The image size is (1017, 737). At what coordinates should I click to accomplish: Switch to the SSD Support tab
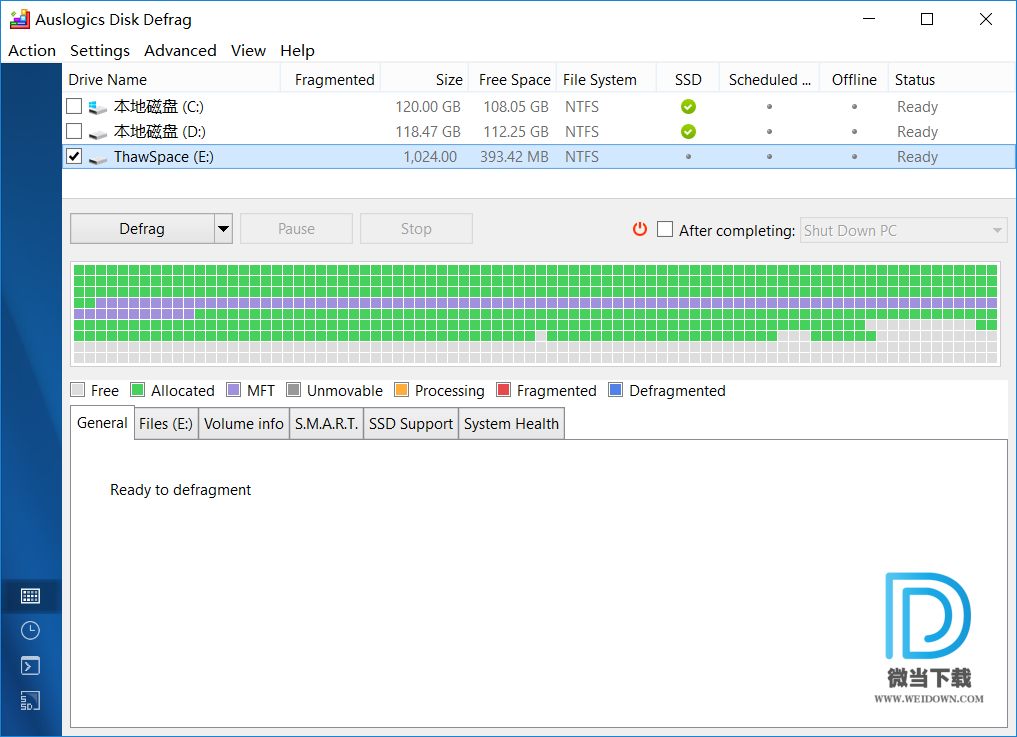411,424
